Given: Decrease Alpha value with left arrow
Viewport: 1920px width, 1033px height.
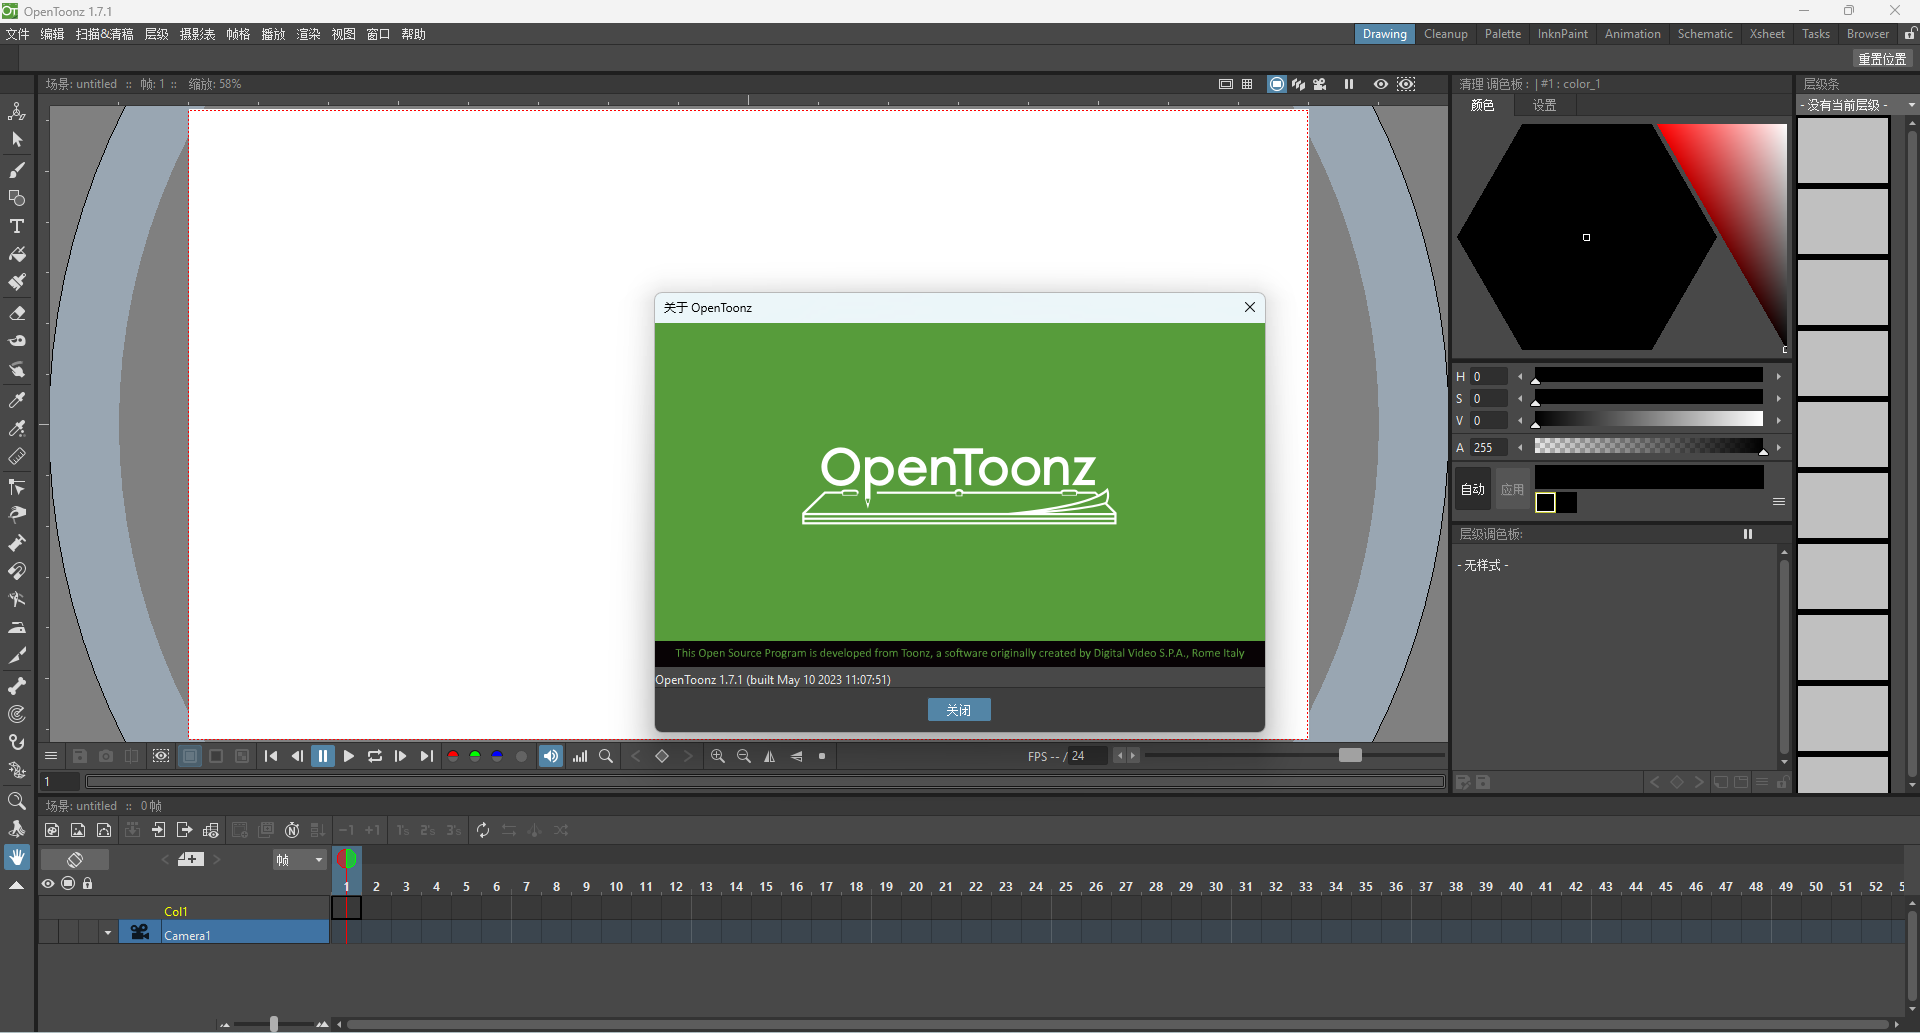Looking at the screenshot, I should click(x=1520, y=447).
